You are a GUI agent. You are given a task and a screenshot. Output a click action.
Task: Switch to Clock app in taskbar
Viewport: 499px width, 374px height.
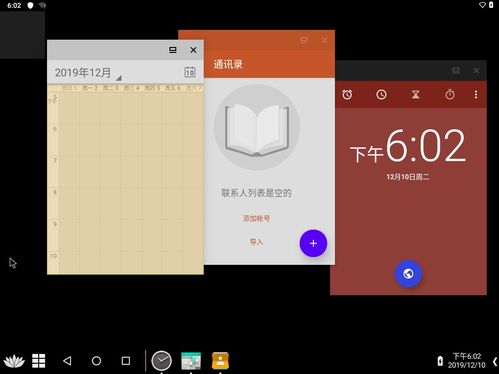162,361
